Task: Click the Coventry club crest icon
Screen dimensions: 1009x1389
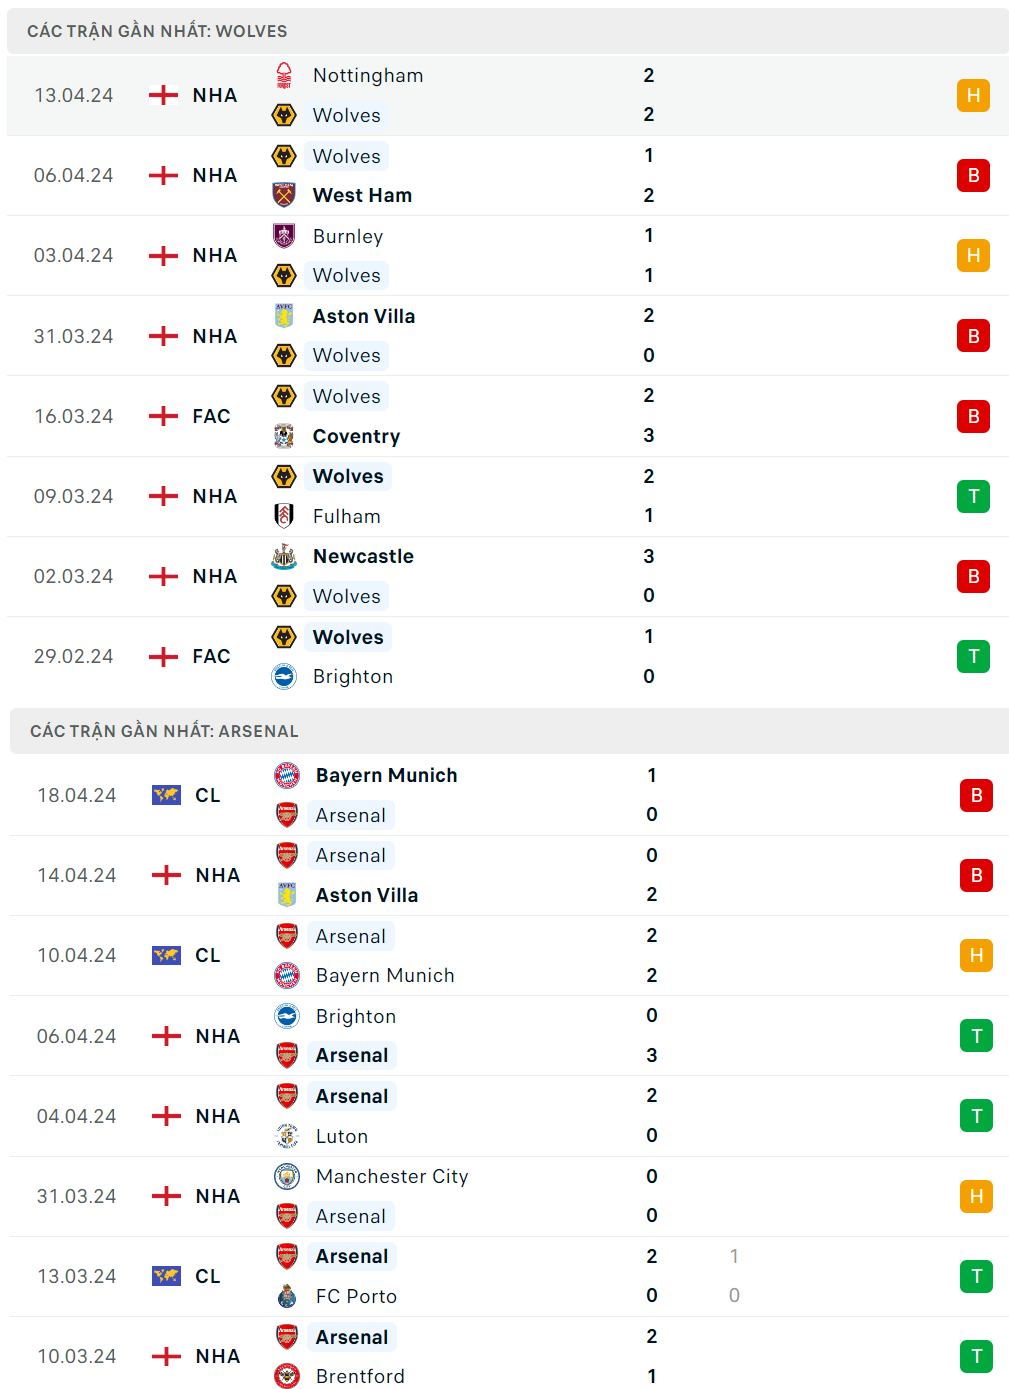Action: coord(284,436)
